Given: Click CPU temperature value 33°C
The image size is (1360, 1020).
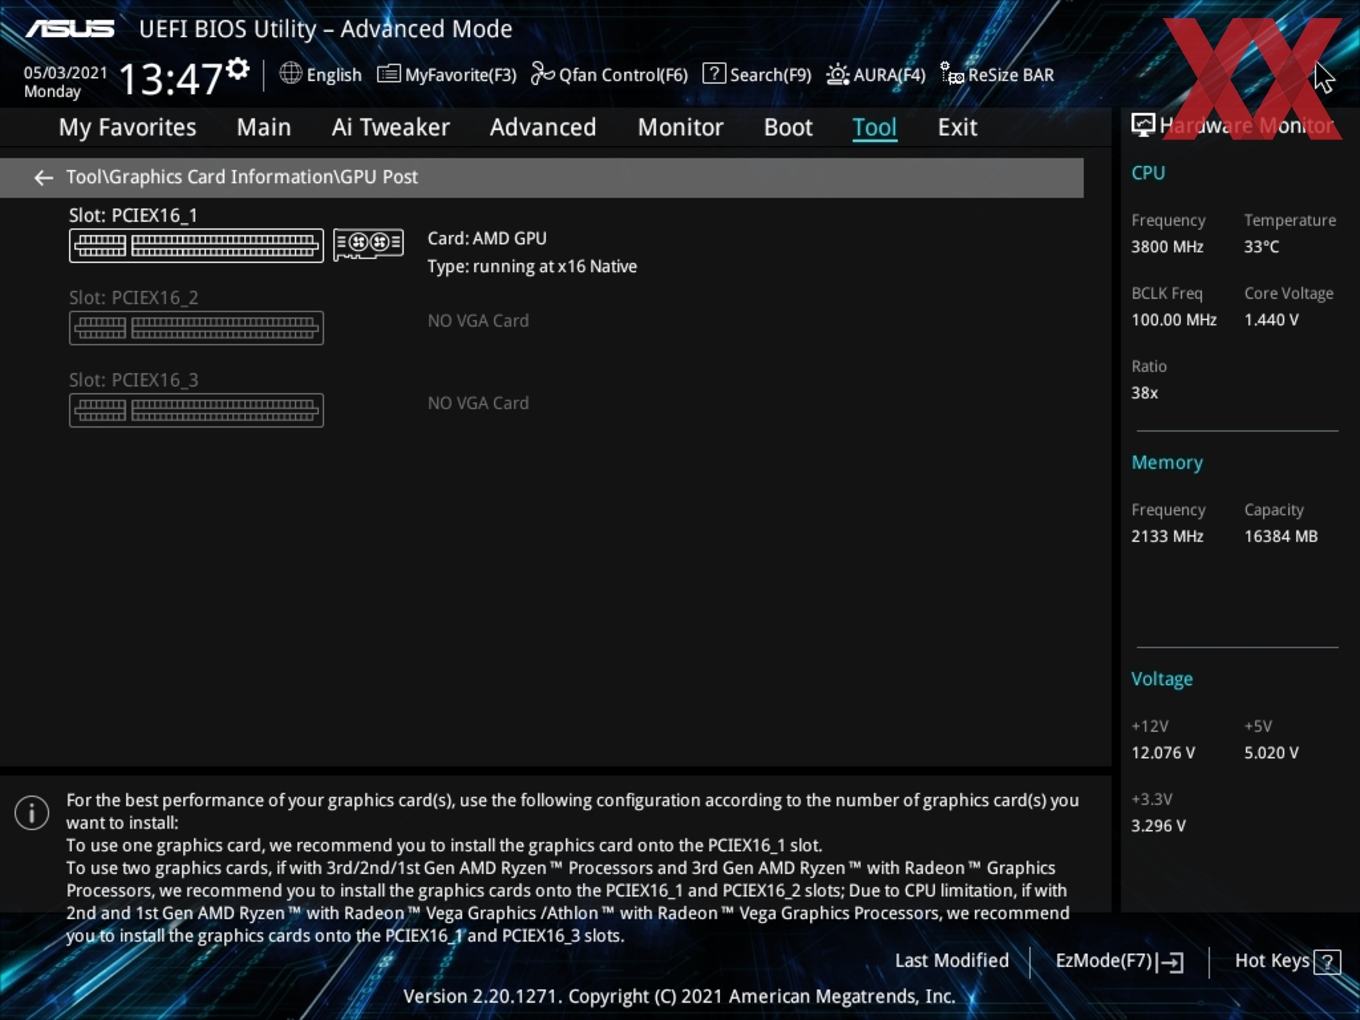Looking at the screenshot, I should 1261,247.
